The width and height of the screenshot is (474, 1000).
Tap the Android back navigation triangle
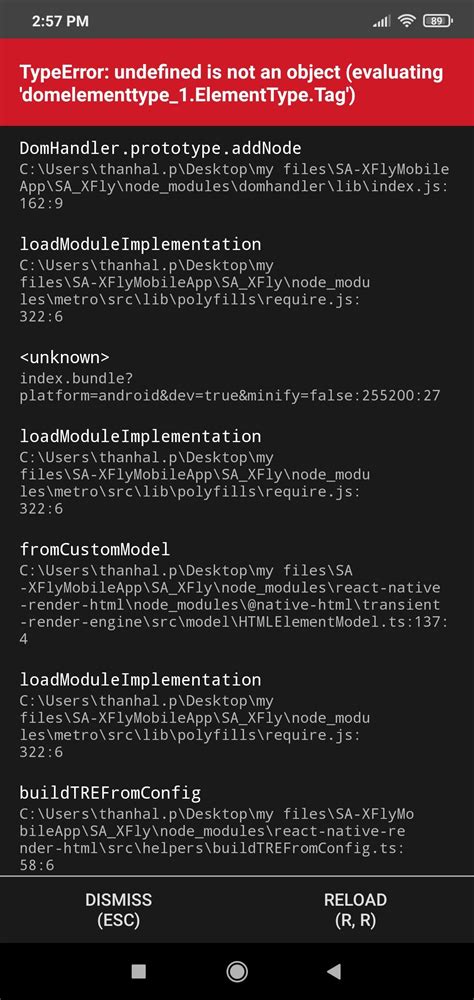click(333, 971)
